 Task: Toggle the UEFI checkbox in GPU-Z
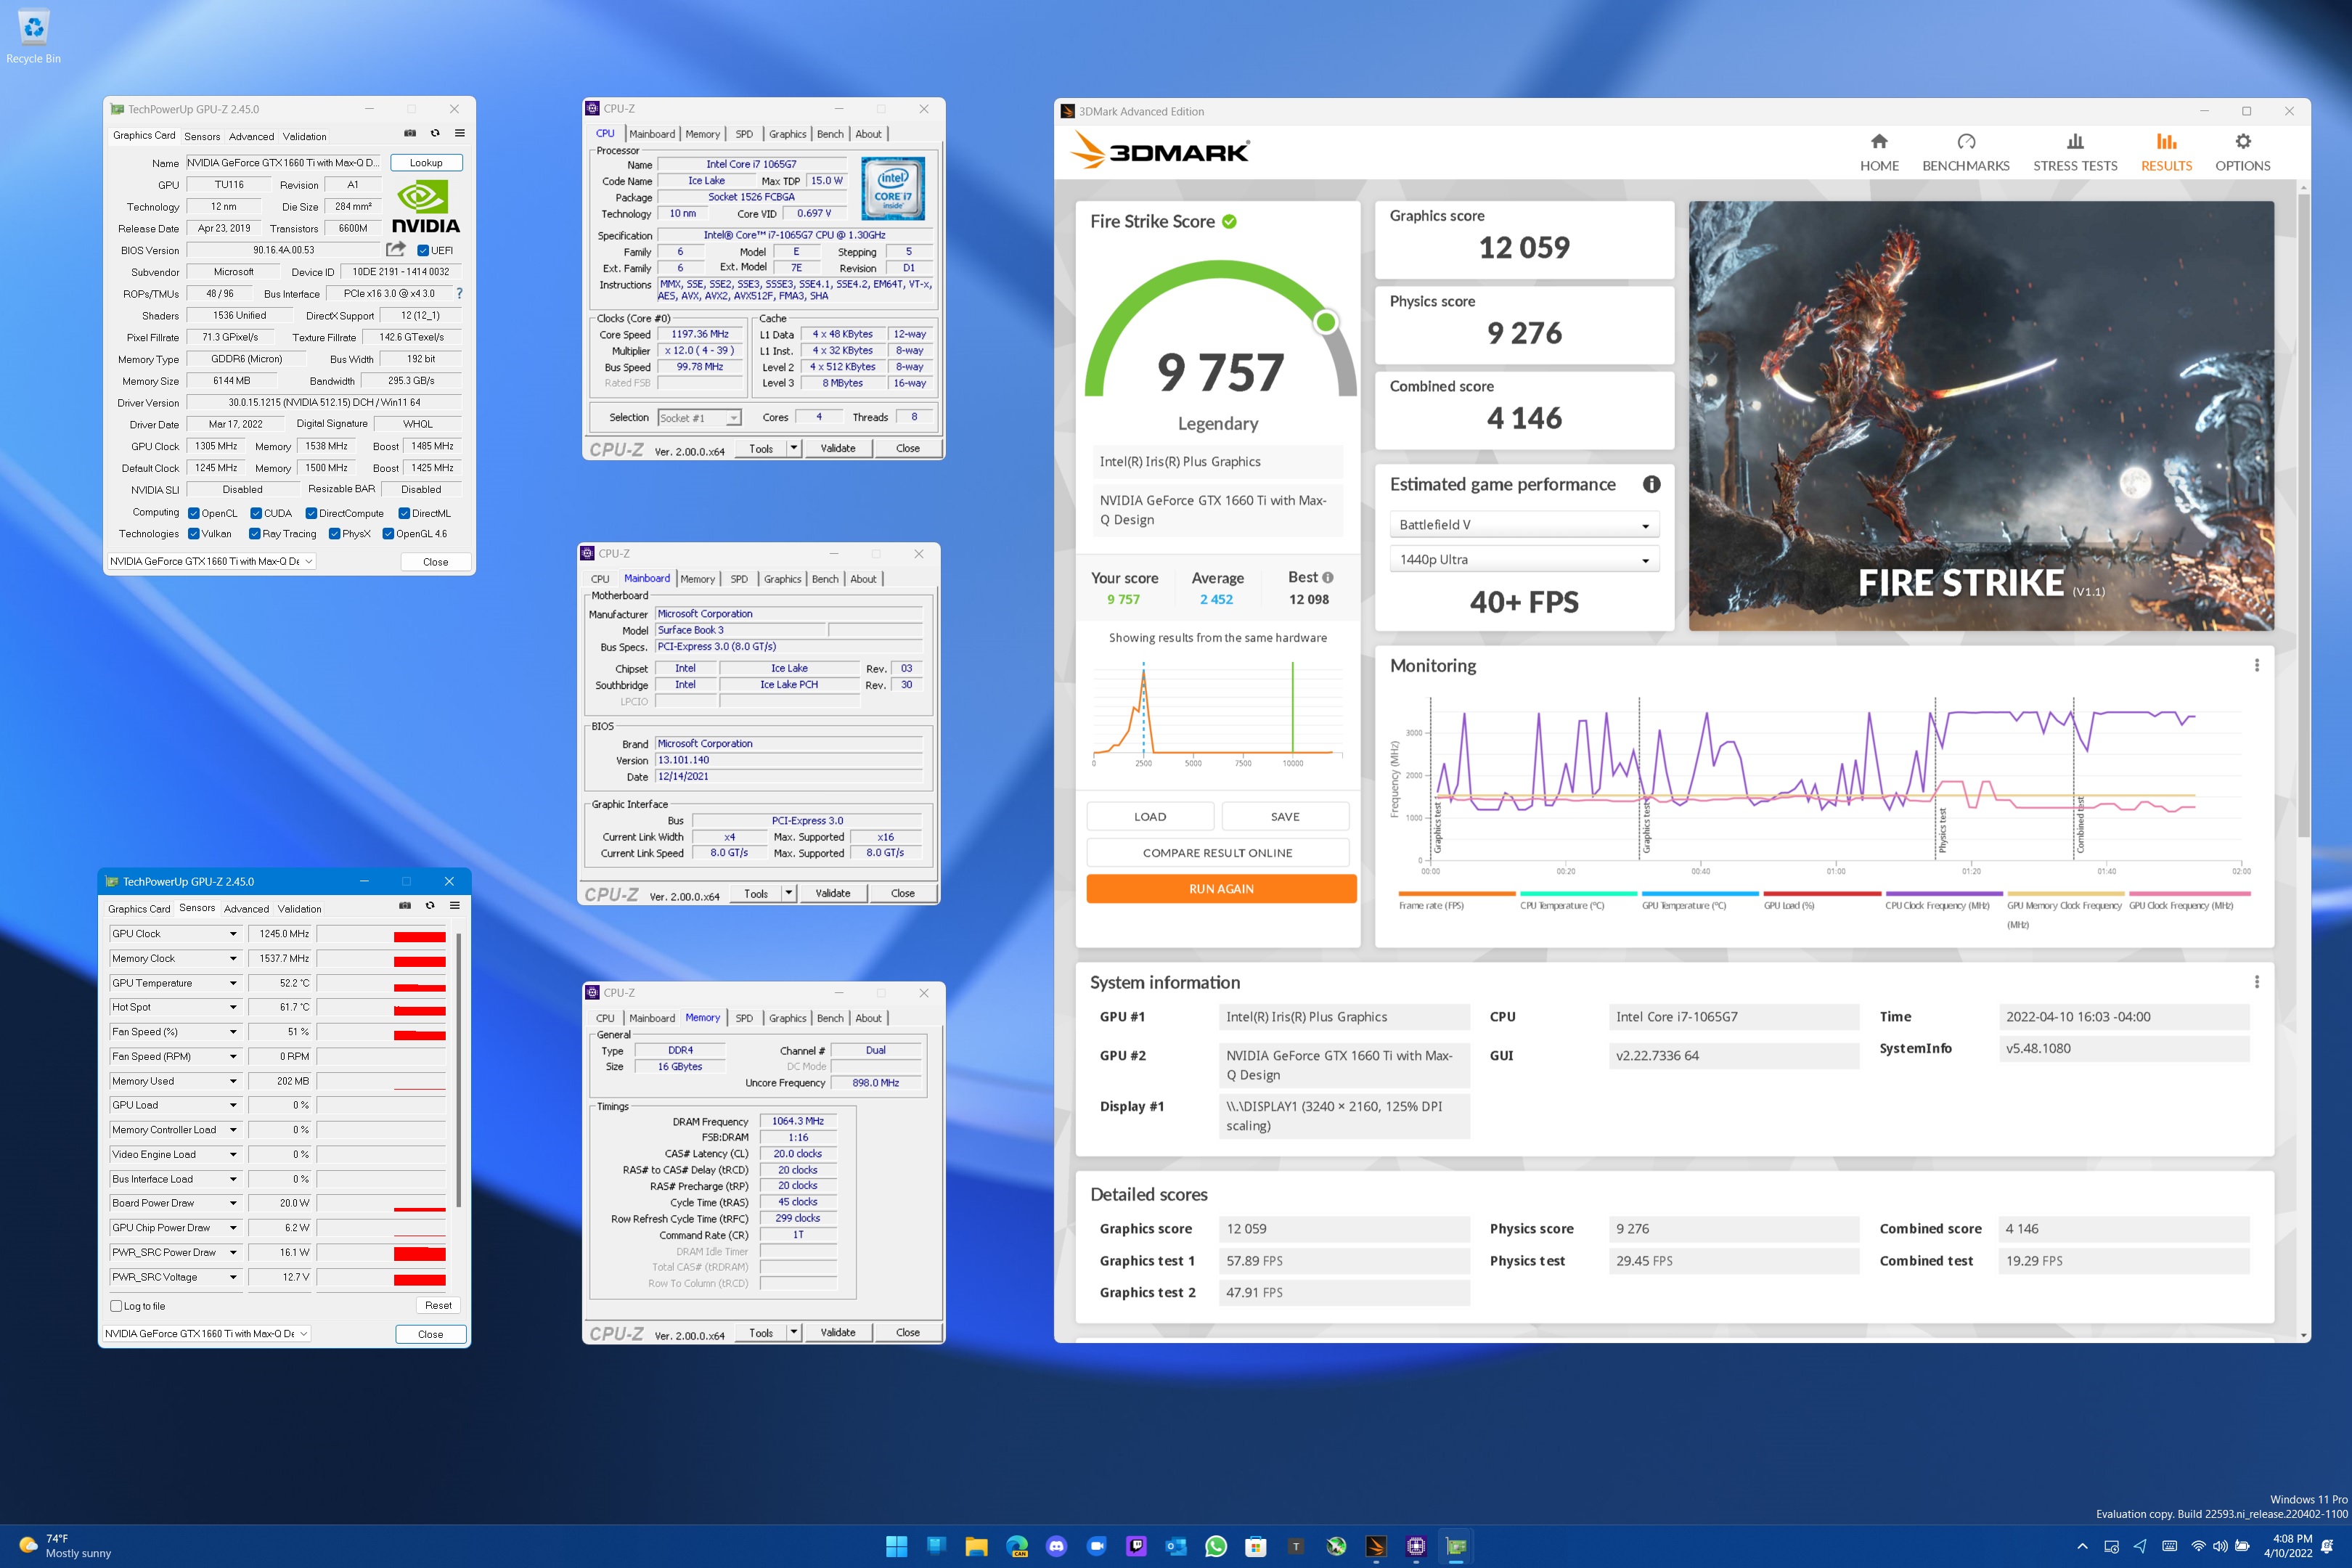coord(423,250)
